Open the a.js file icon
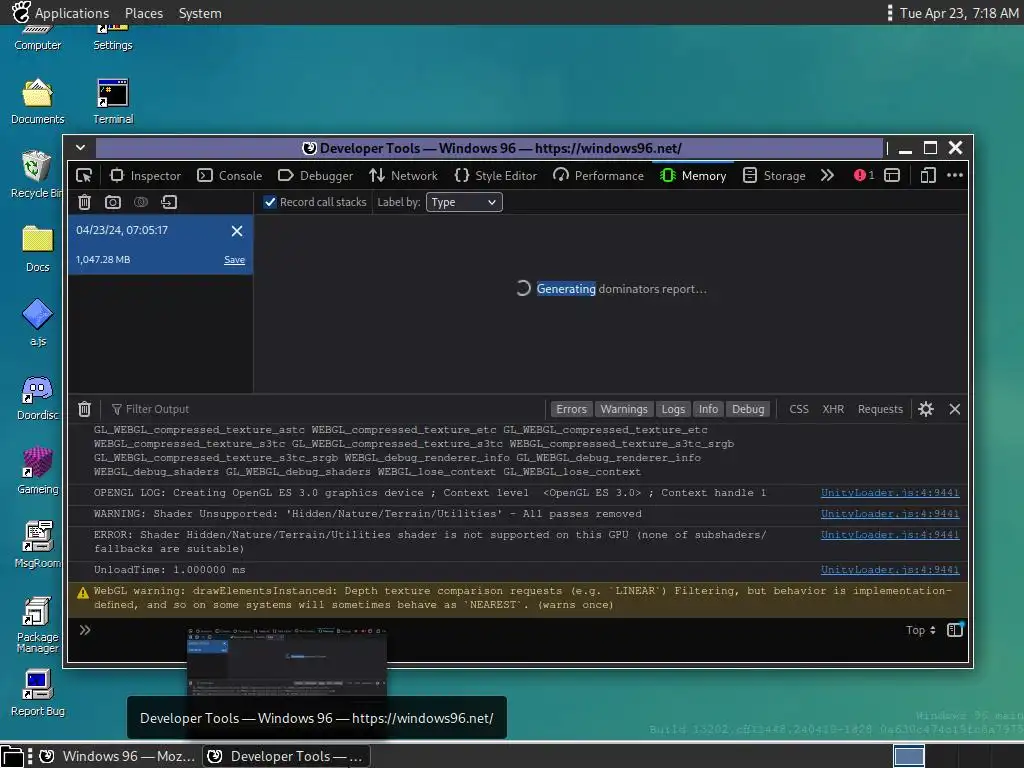Viewport: 1024px width, 768px height. (37, 323)
